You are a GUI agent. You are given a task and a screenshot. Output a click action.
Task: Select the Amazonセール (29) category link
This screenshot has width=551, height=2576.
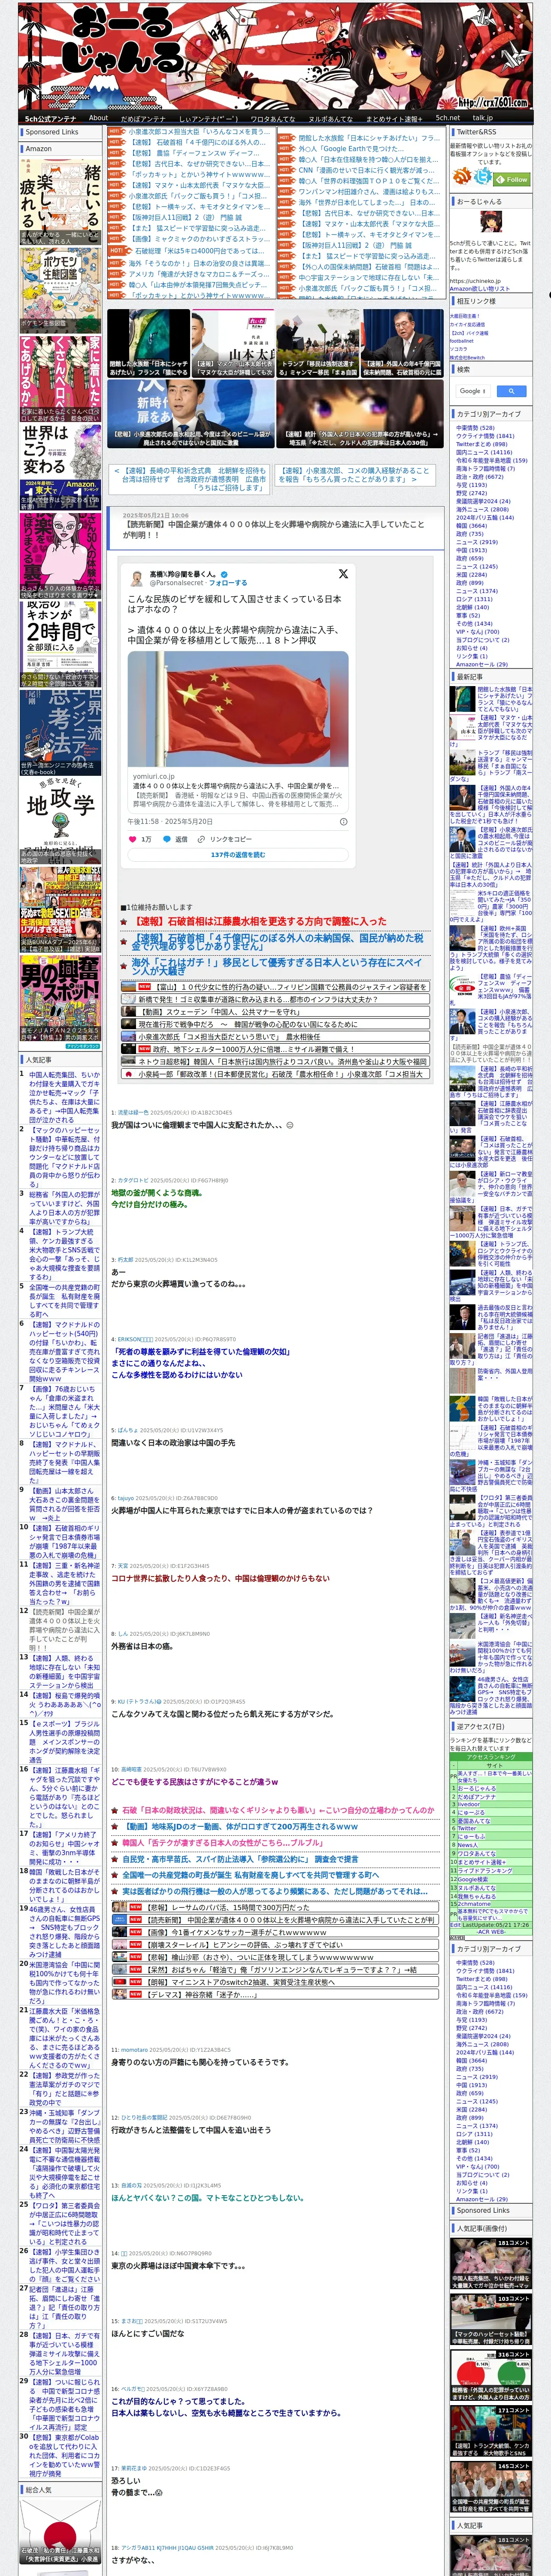482,664
